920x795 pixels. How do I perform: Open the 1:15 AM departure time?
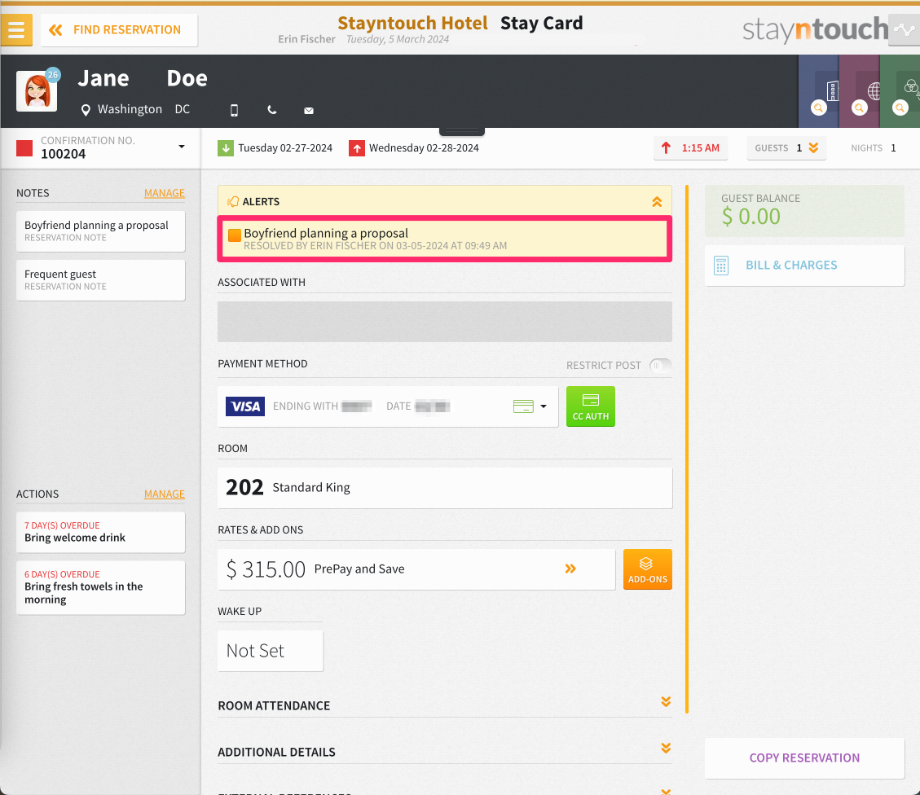click(x=691, y=148)
